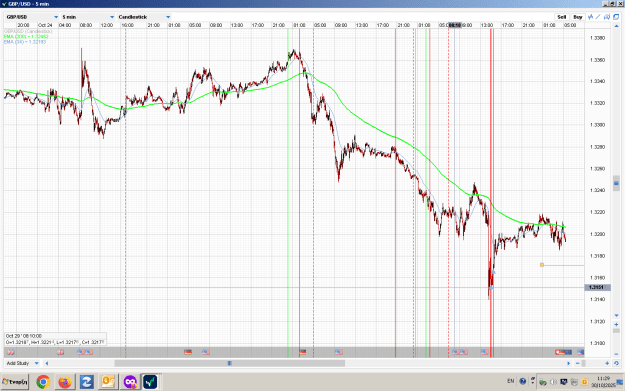Click the highlighted time label on time axis

(x=455, y=25)
